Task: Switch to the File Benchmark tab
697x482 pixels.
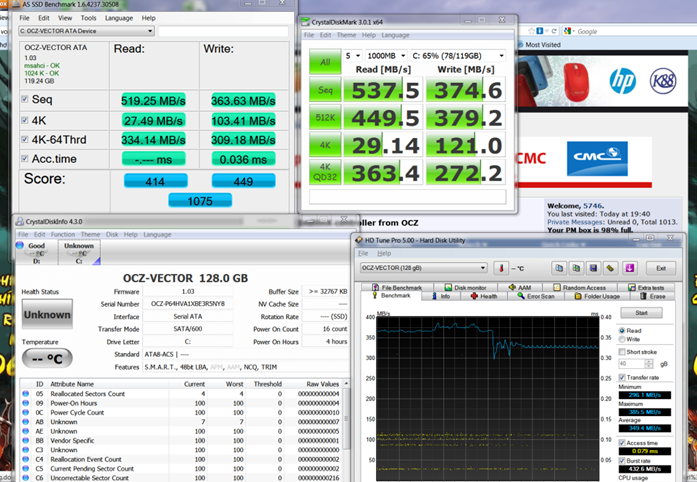Action: pos(397,288)
